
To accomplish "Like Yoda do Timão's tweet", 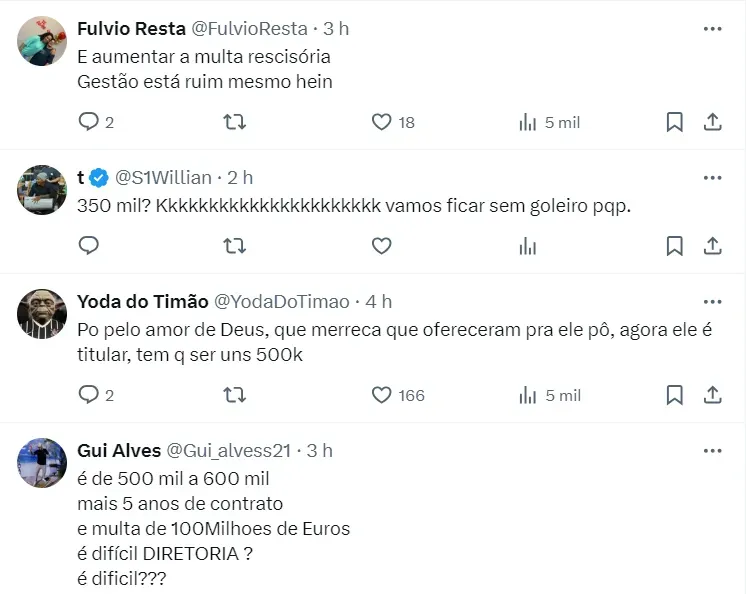I will point(381,395).
